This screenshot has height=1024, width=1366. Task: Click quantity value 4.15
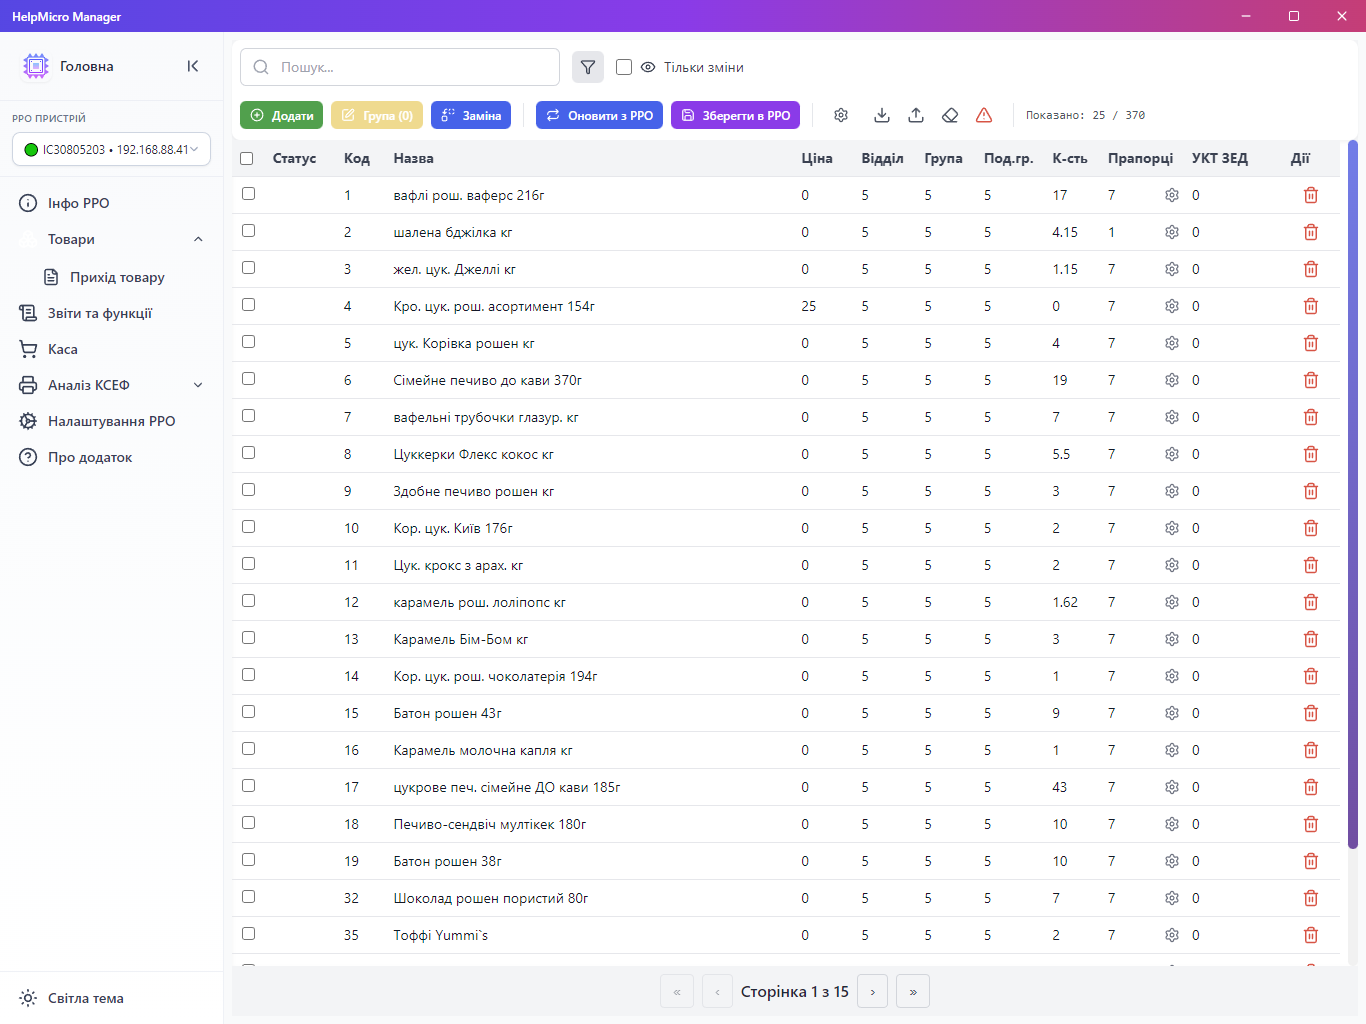tap(1065, 232)
